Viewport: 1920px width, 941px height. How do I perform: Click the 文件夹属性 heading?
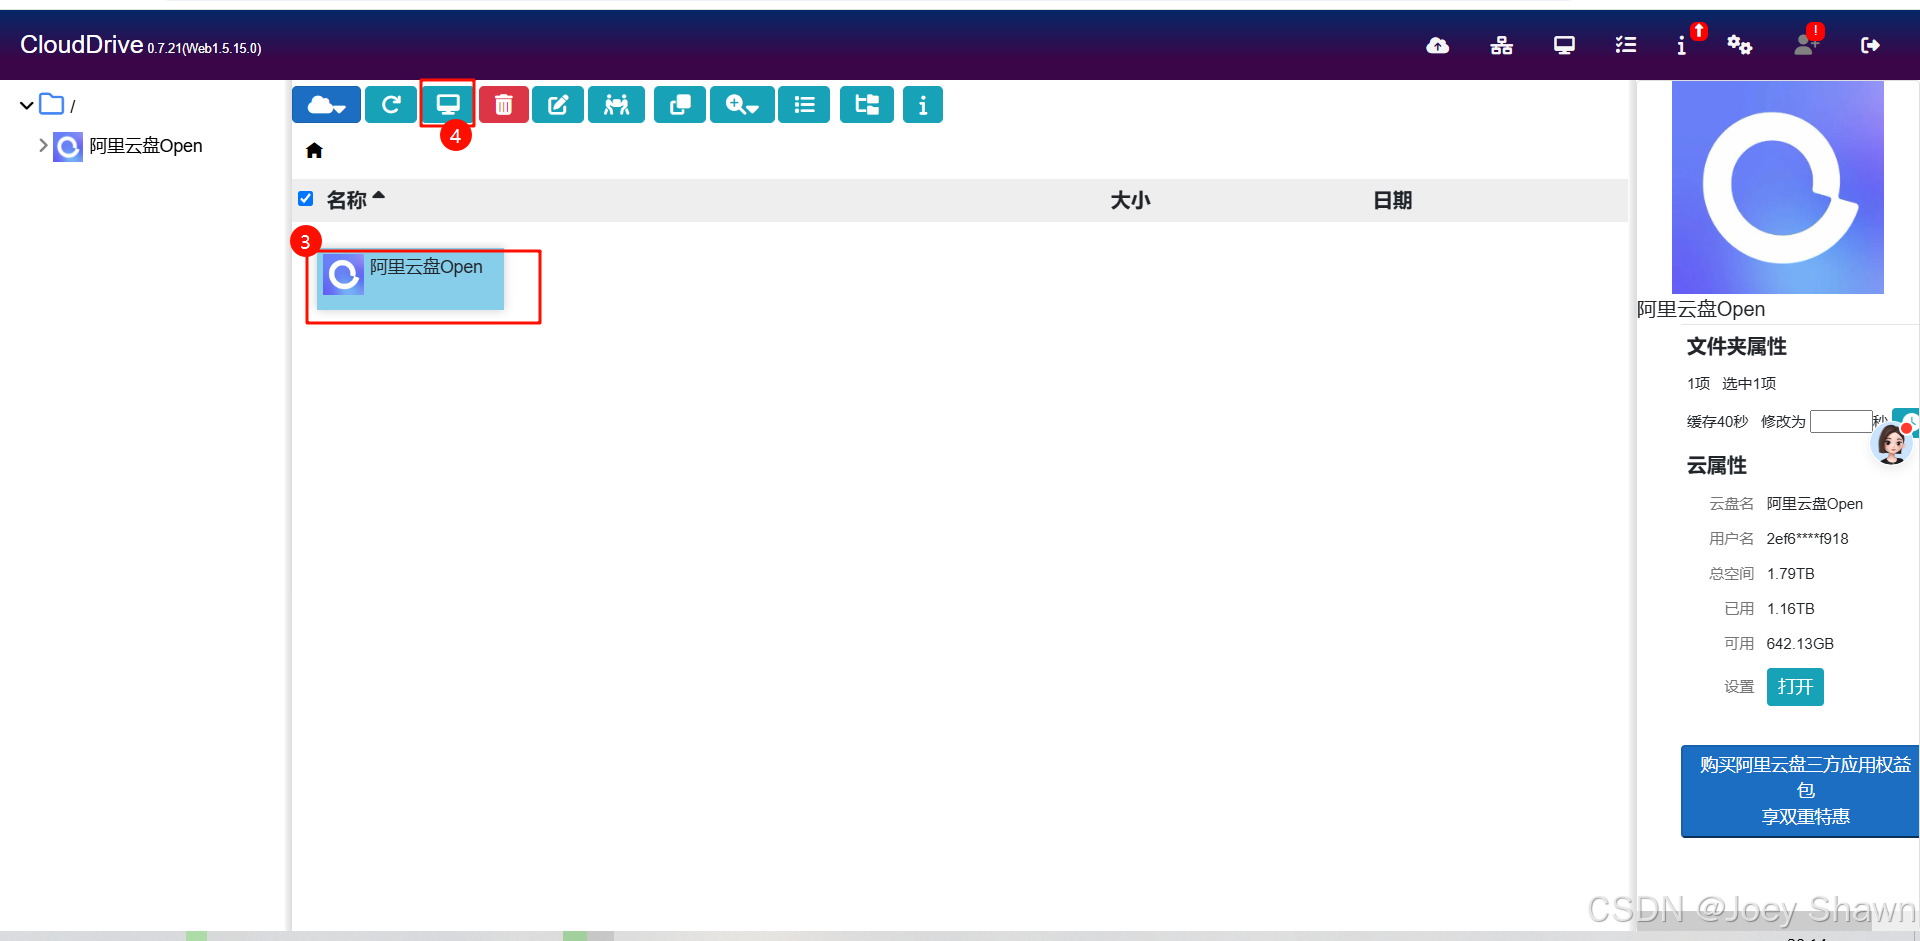(x=1736, y=347)
